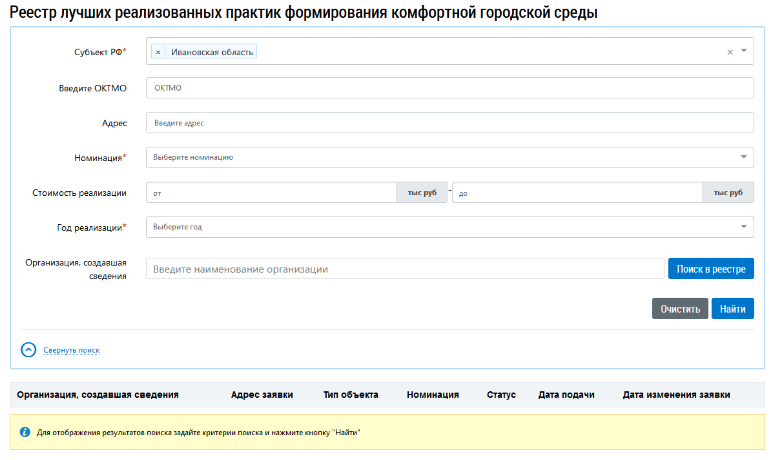Remove the Ивановская область tag
Viewport: 773px width, 460px height.
coord(158,52)
